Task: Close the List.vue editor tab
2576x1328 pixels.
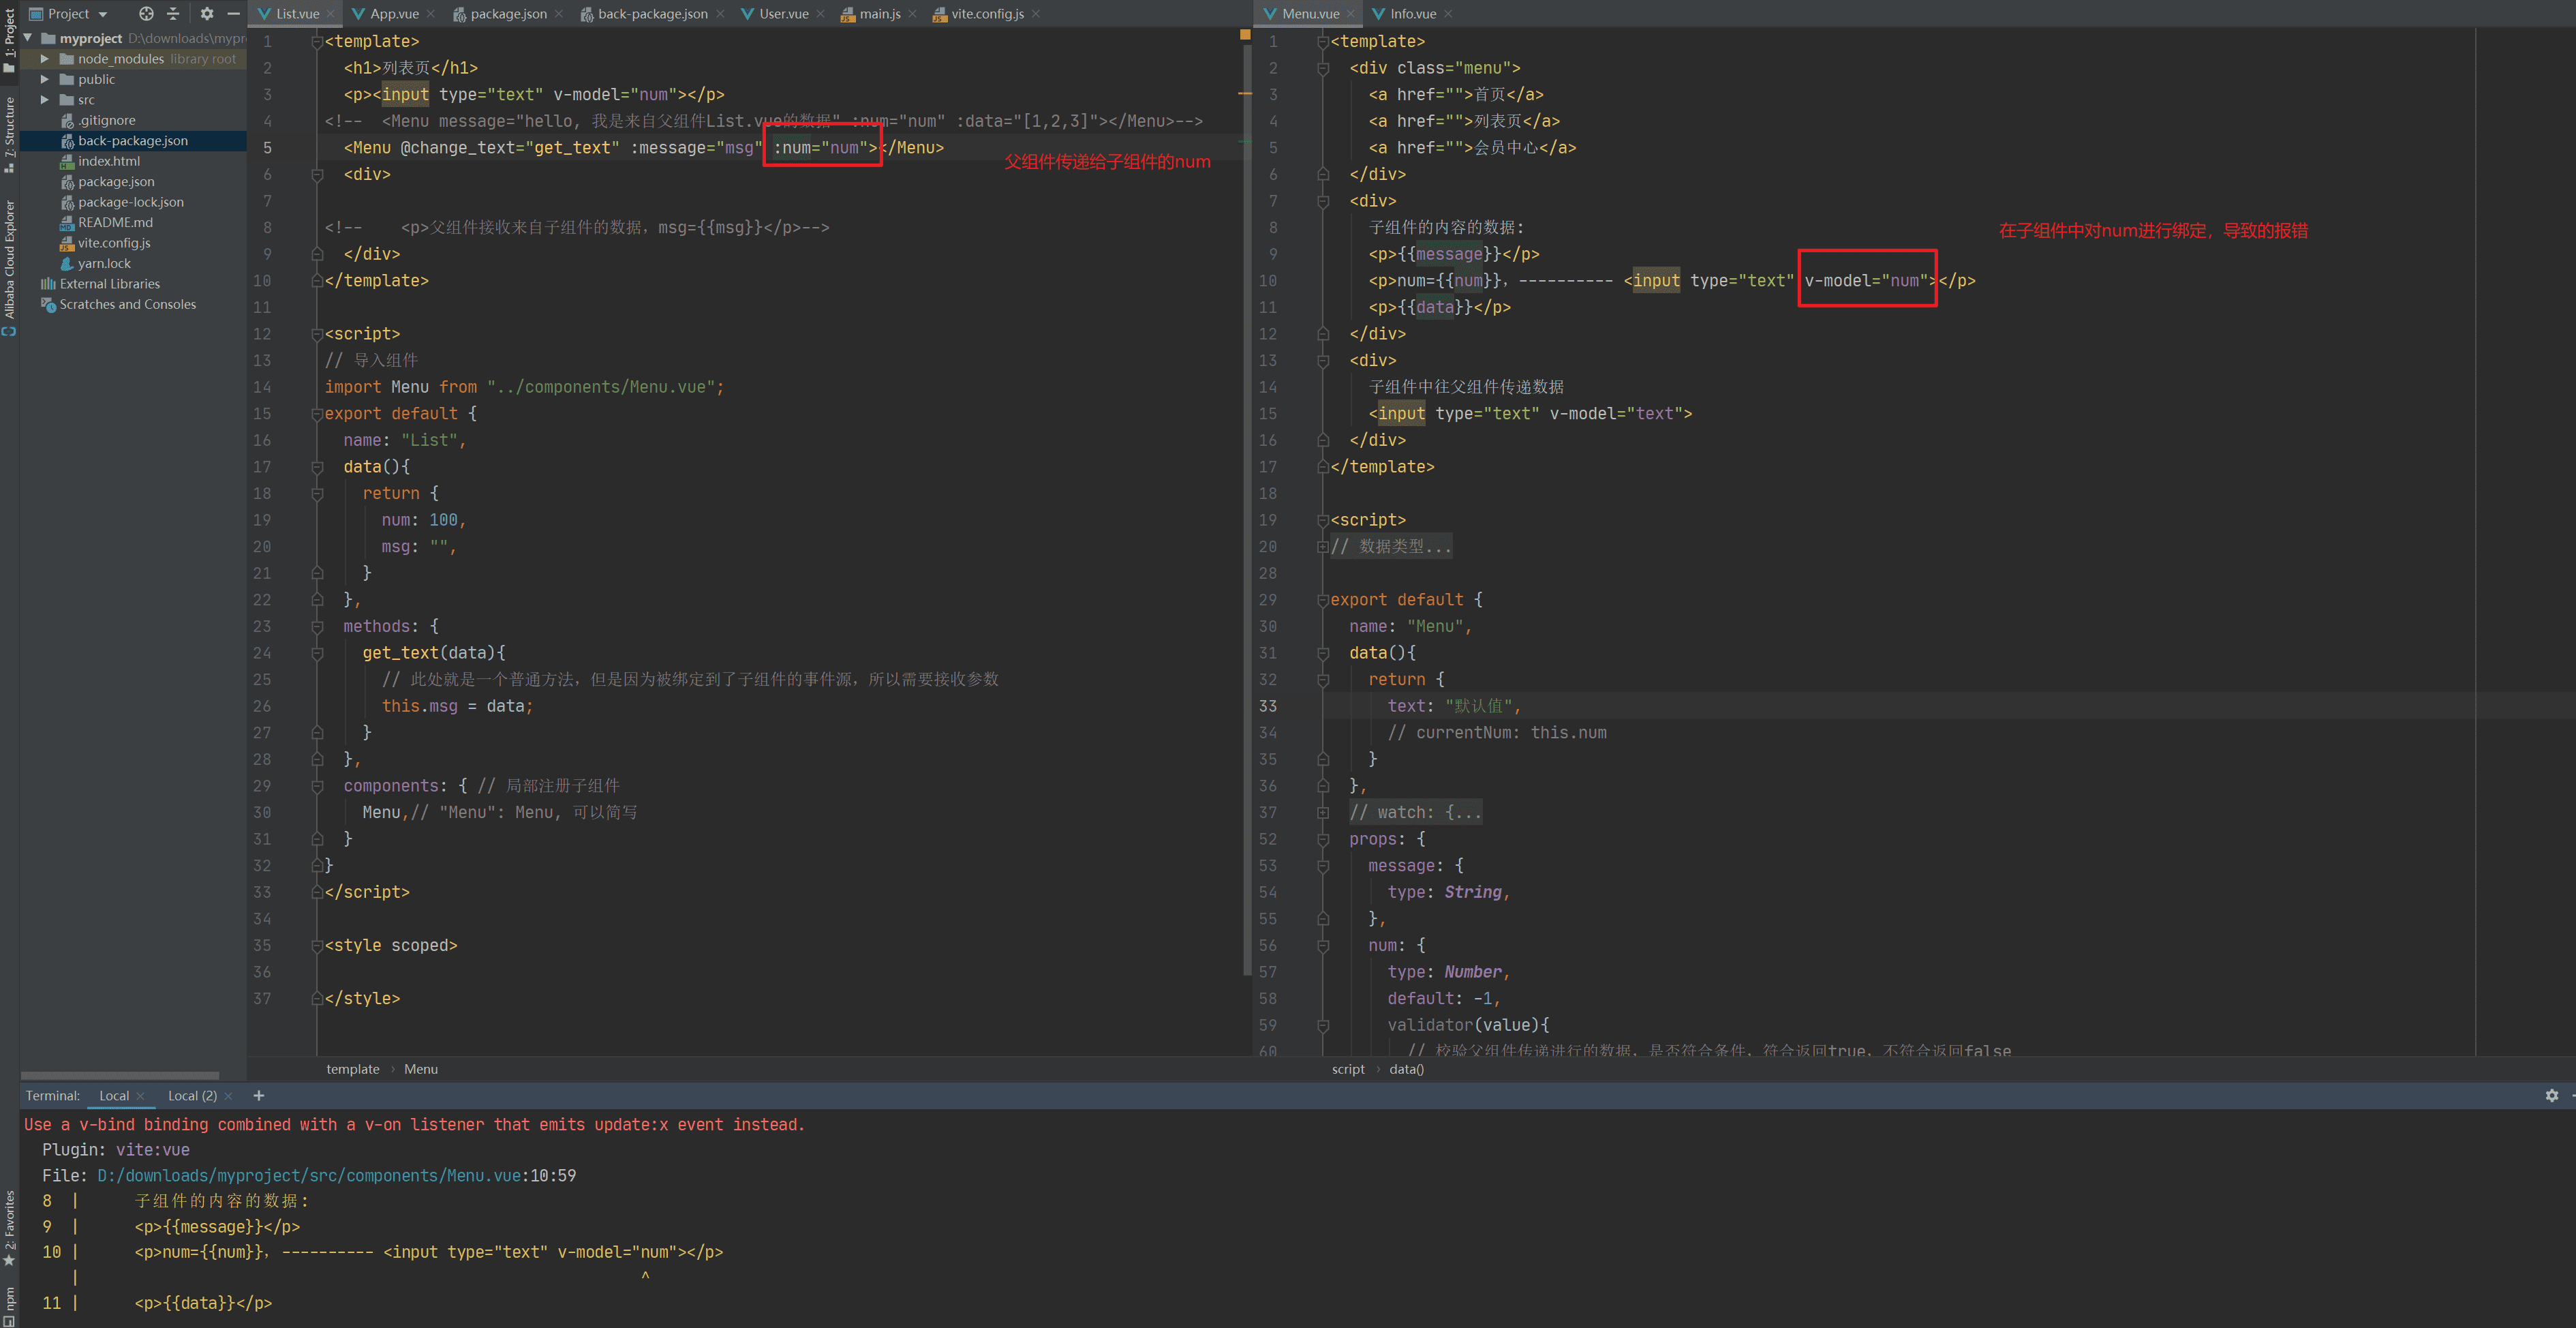Action: [x=330, y=14]
